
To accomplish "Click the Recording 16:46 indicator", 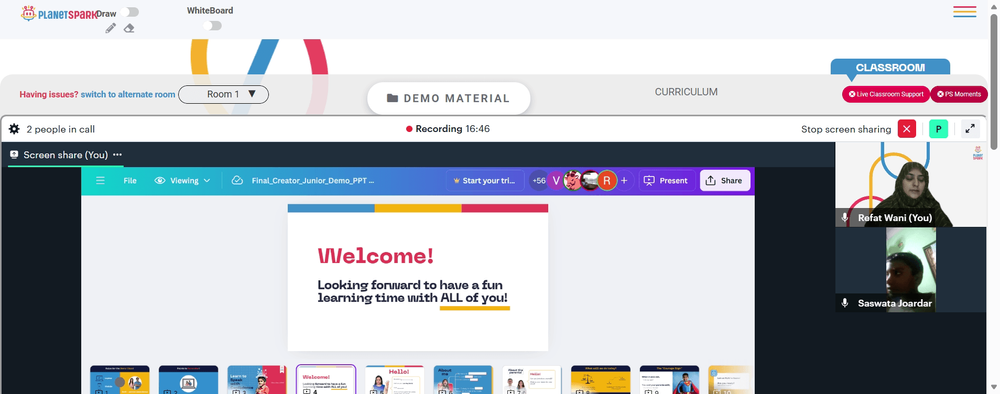I will click(x=448, y=129).
